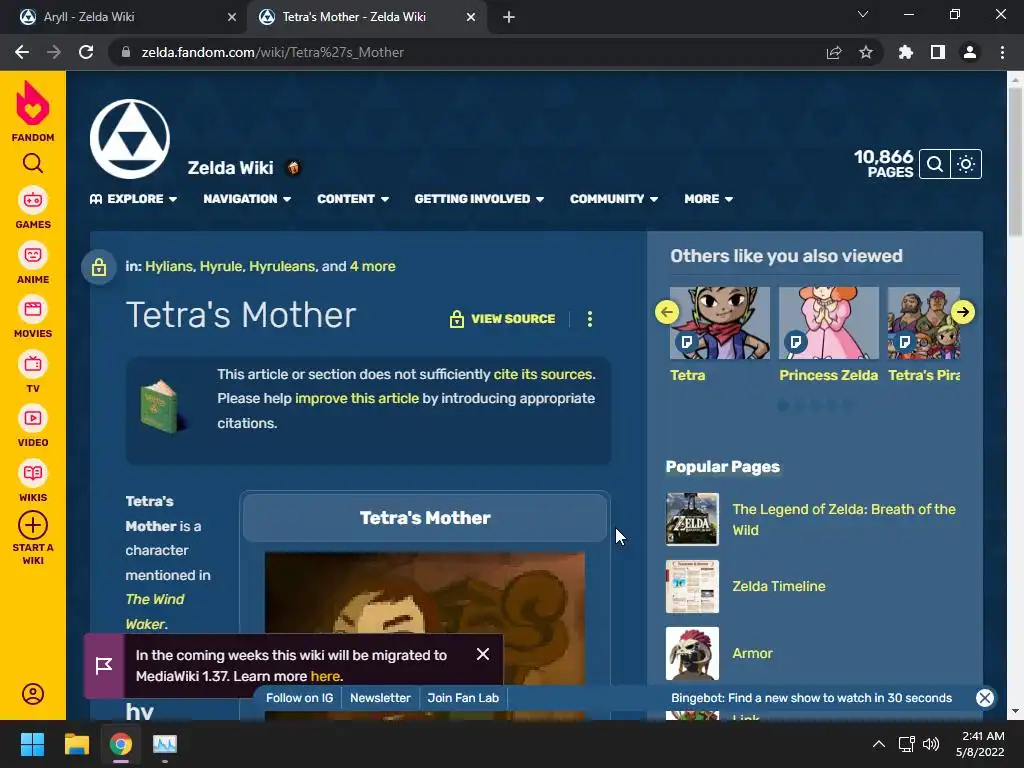Open the Tetra recommended article thumbnail
This screenshot has width=1024, height=768.
(720, 323)
